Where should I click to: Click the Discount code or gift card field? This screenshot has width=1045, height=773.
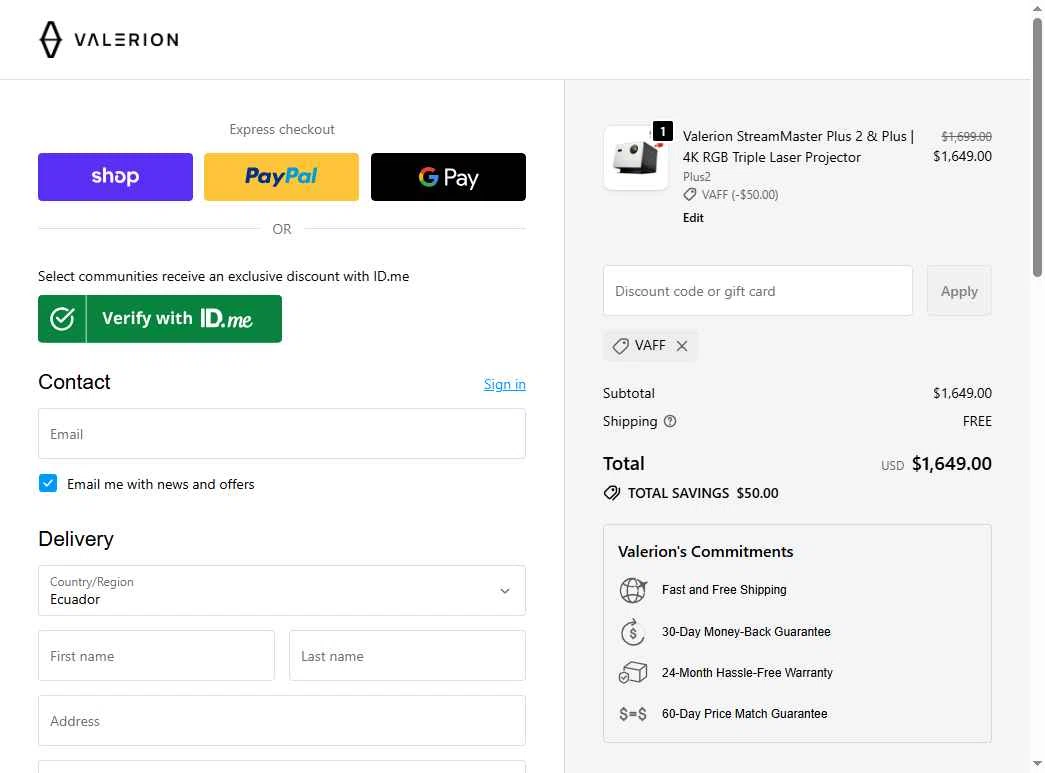coord(758,291)
